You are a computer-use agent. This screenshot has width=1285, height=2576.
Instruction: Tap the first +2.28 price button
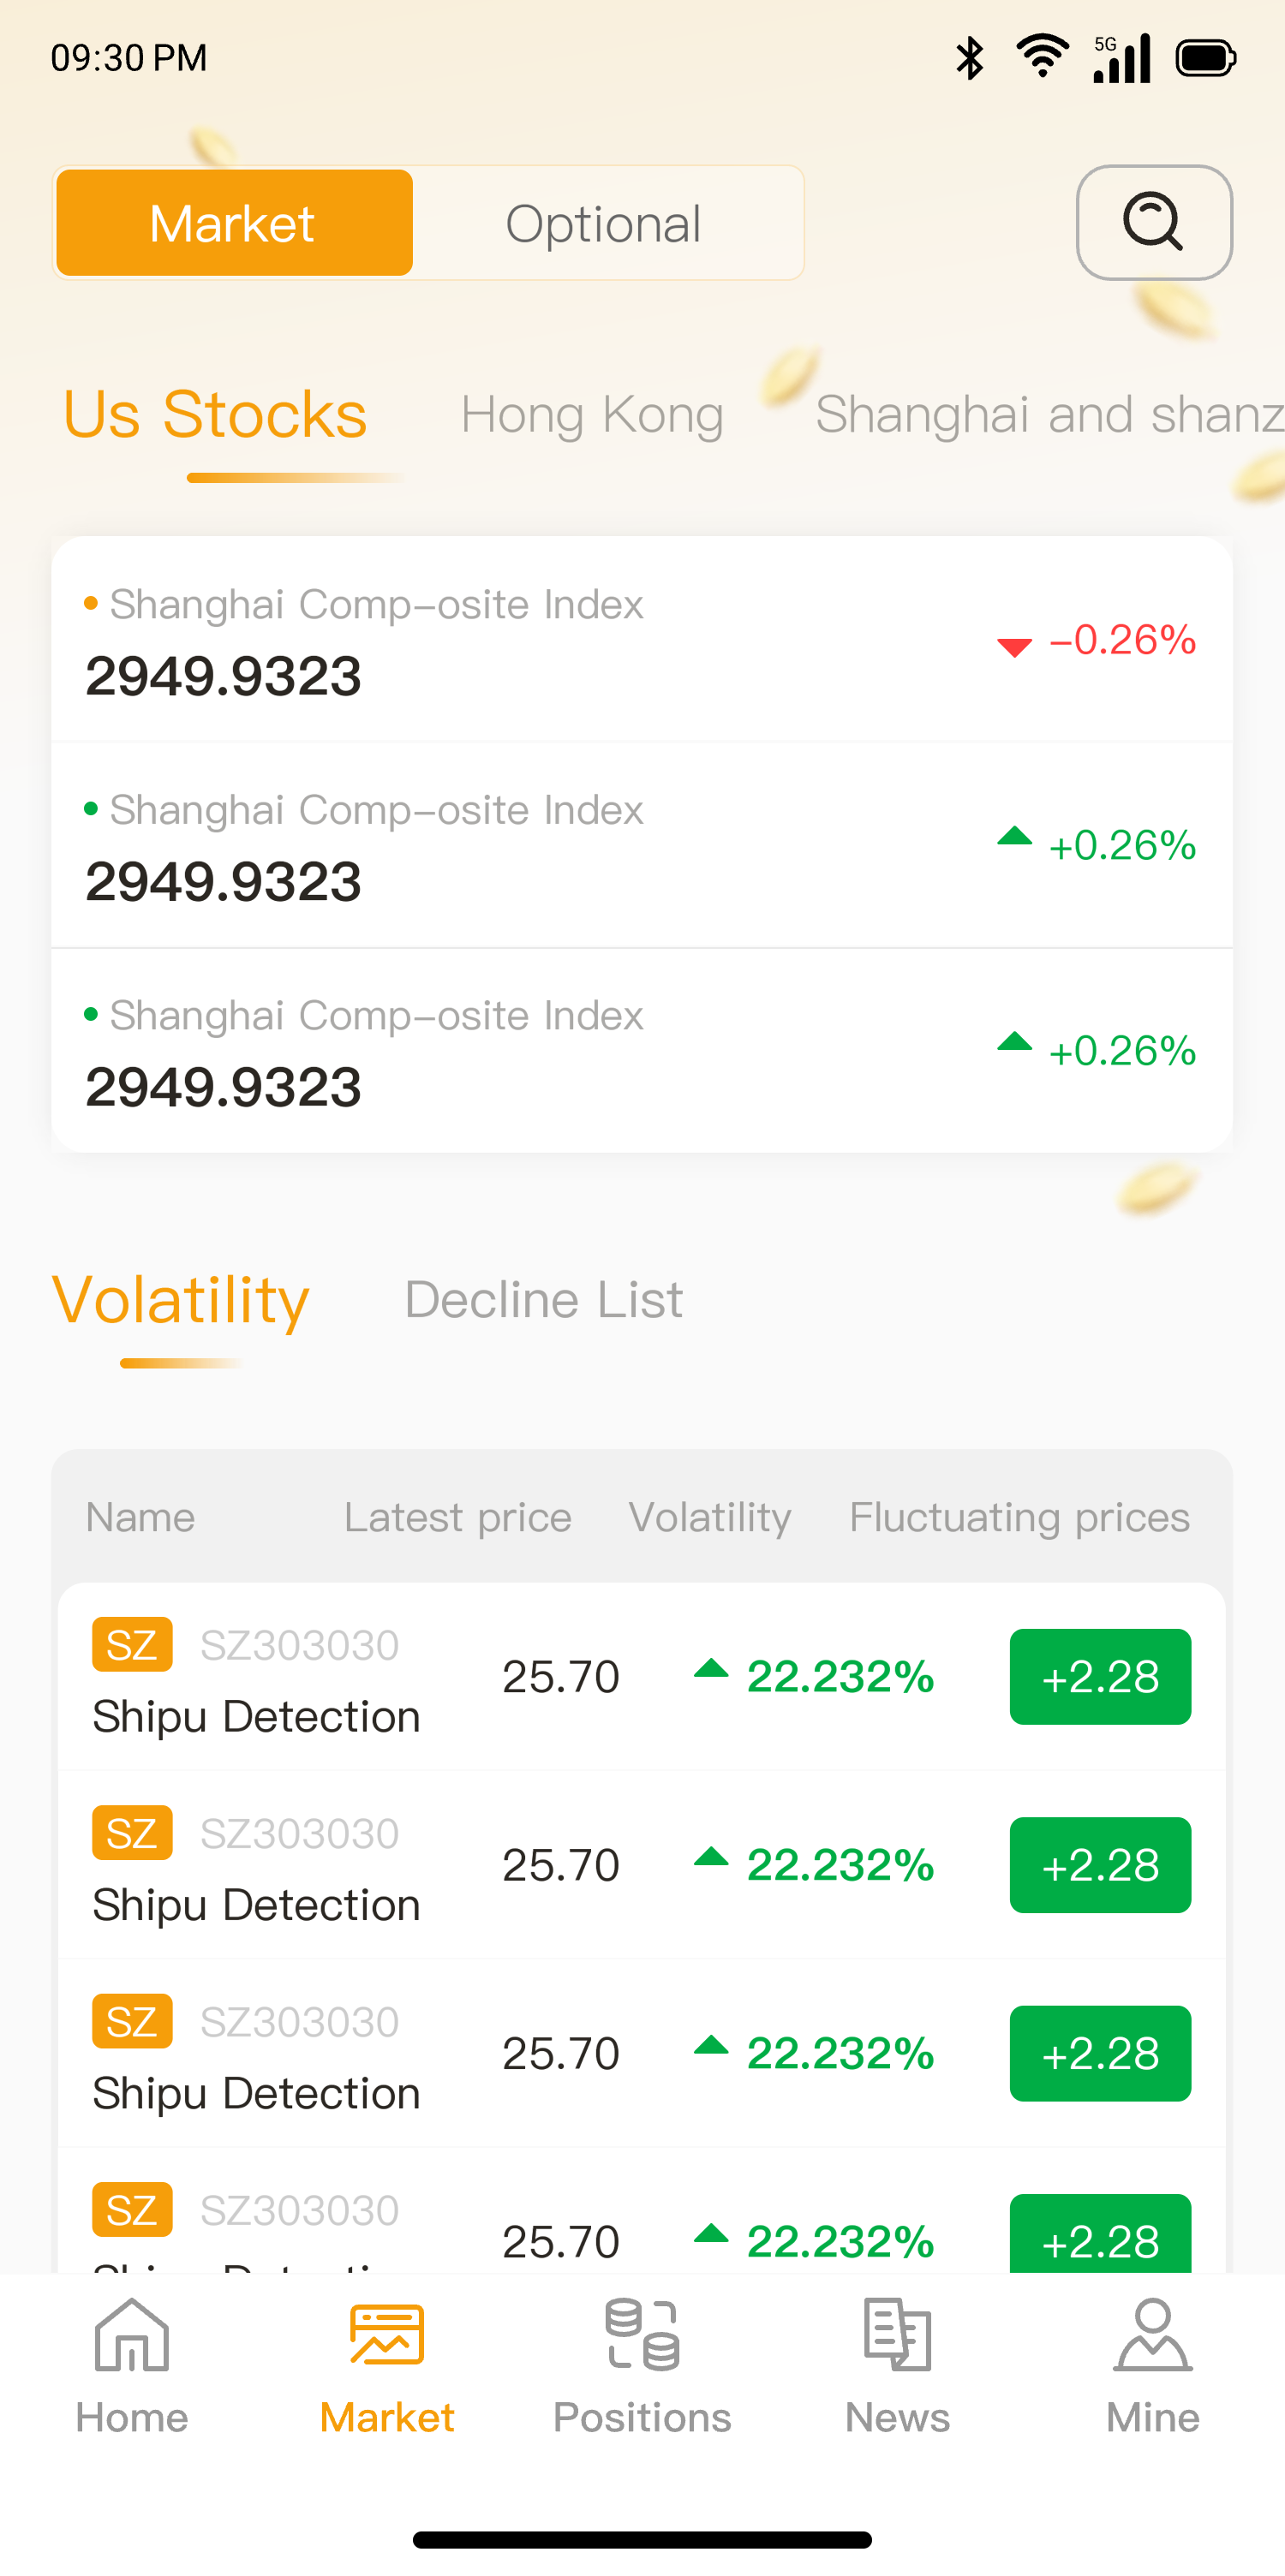coord(1099,1677)
